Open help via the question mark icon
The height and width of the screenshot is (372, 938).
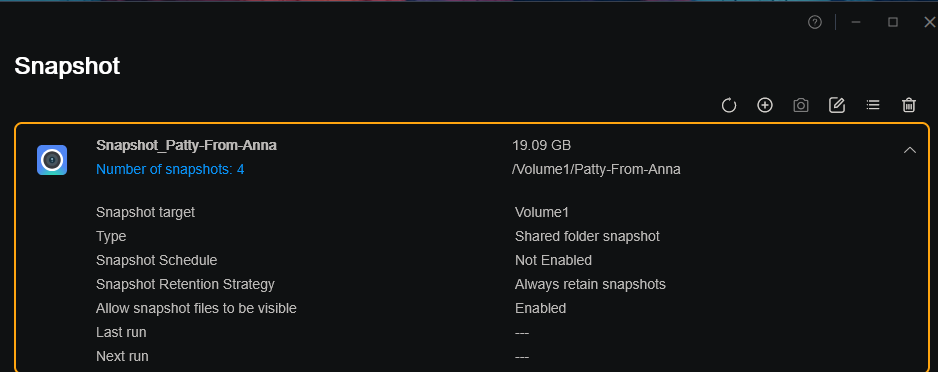tap(815, 22)
